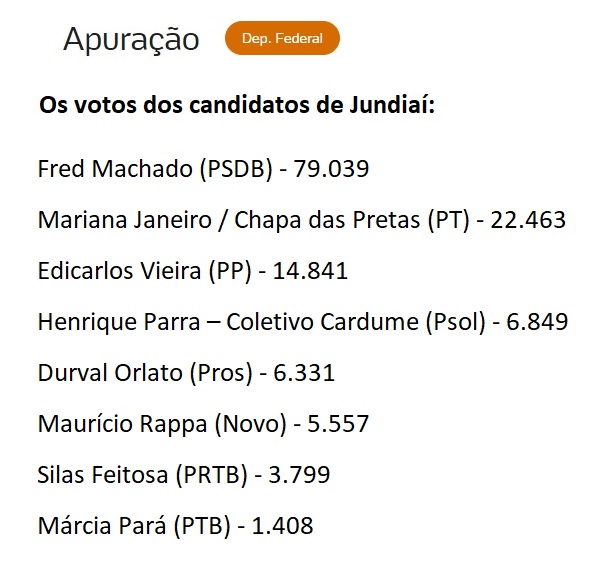
Task: Click the Fred Machado (PSDB) name
Action: pyautogui.click(x=155, y=169)
